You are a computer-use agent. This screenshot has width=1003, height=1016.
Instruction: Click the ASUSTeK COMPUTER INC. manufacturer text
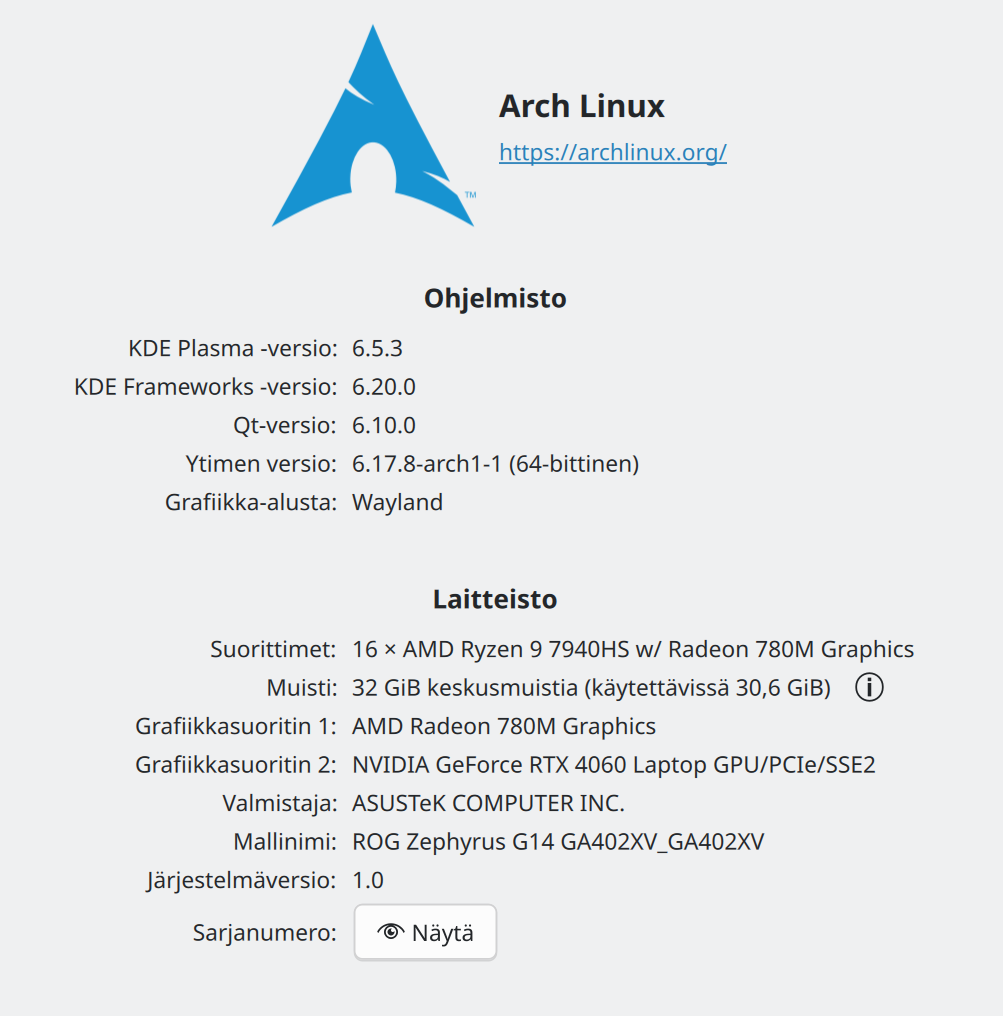(488, 803)
